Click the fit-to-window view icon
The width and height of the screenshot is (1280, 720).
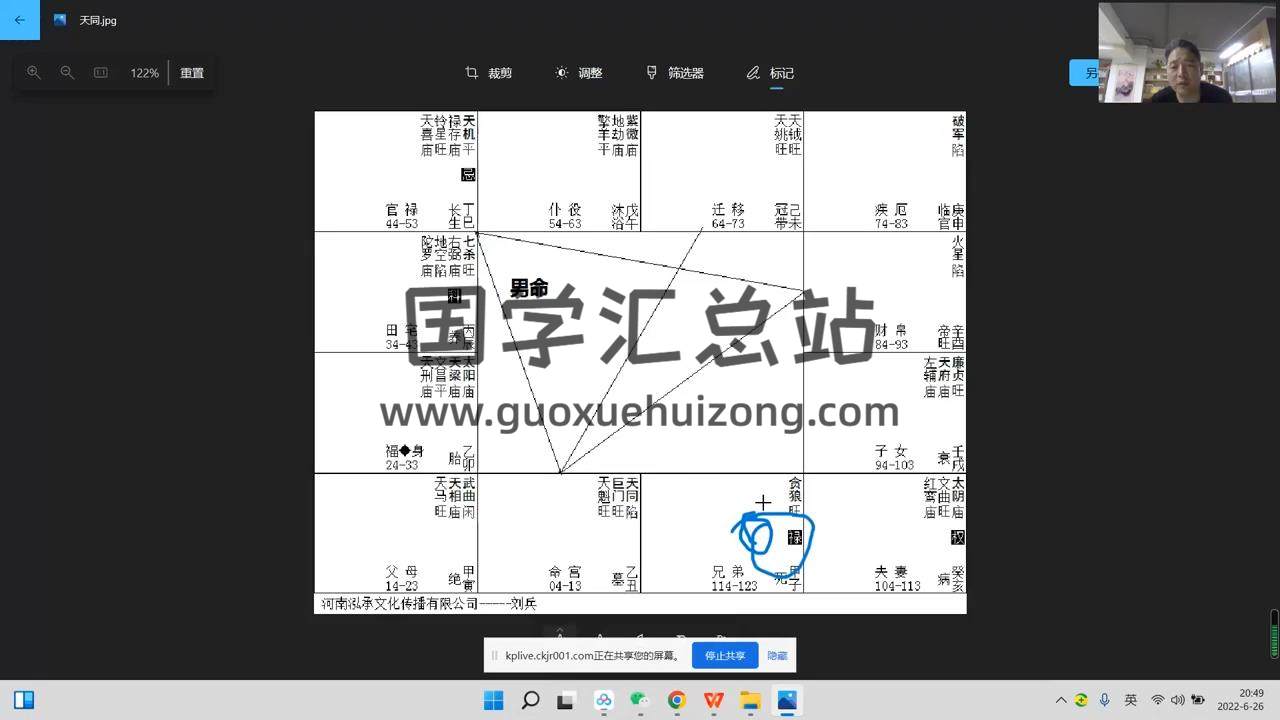(100, 73)
